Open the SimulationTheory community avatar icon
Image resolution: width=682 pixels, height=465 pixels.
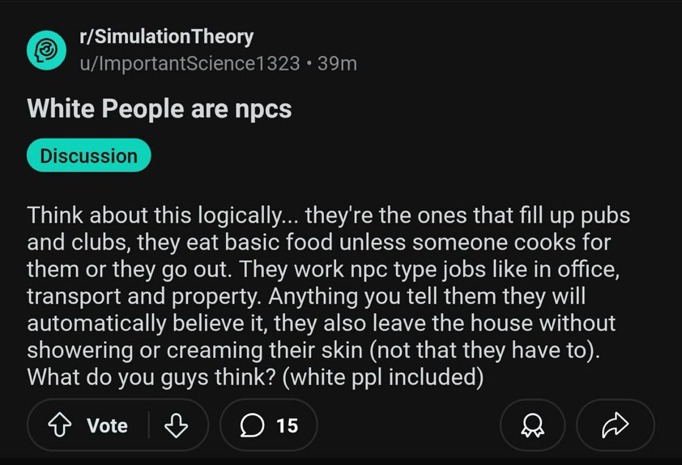(47, 50)
